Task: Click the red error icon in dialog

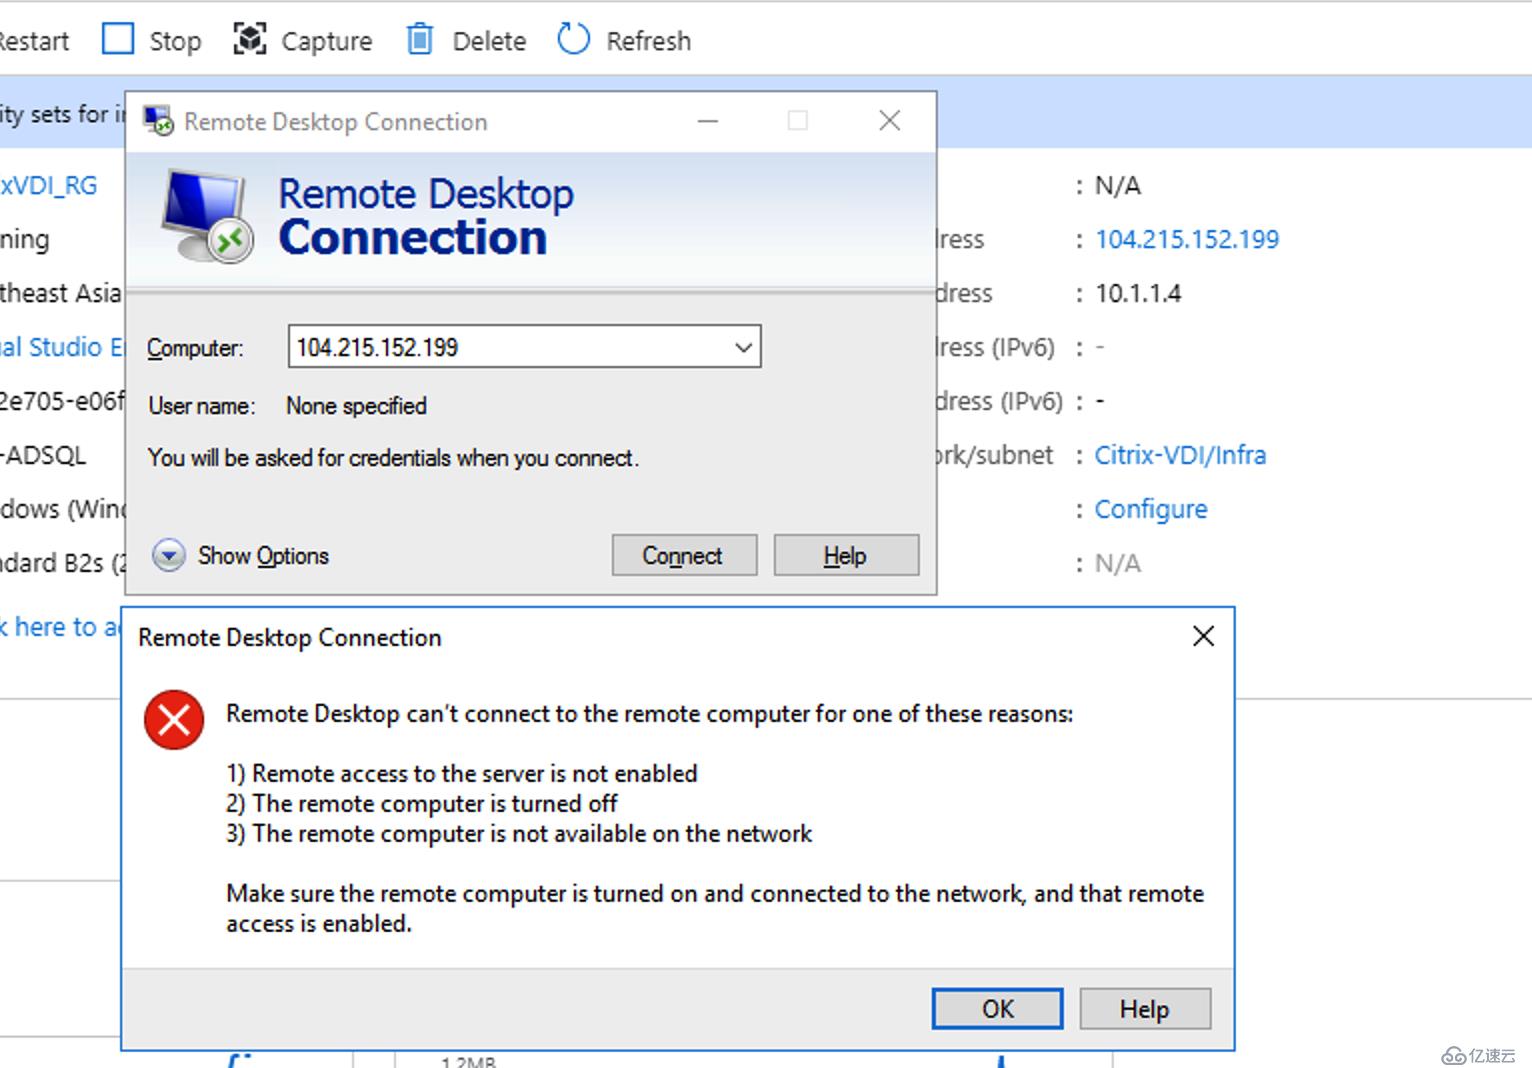Action: tap(174, 719)
